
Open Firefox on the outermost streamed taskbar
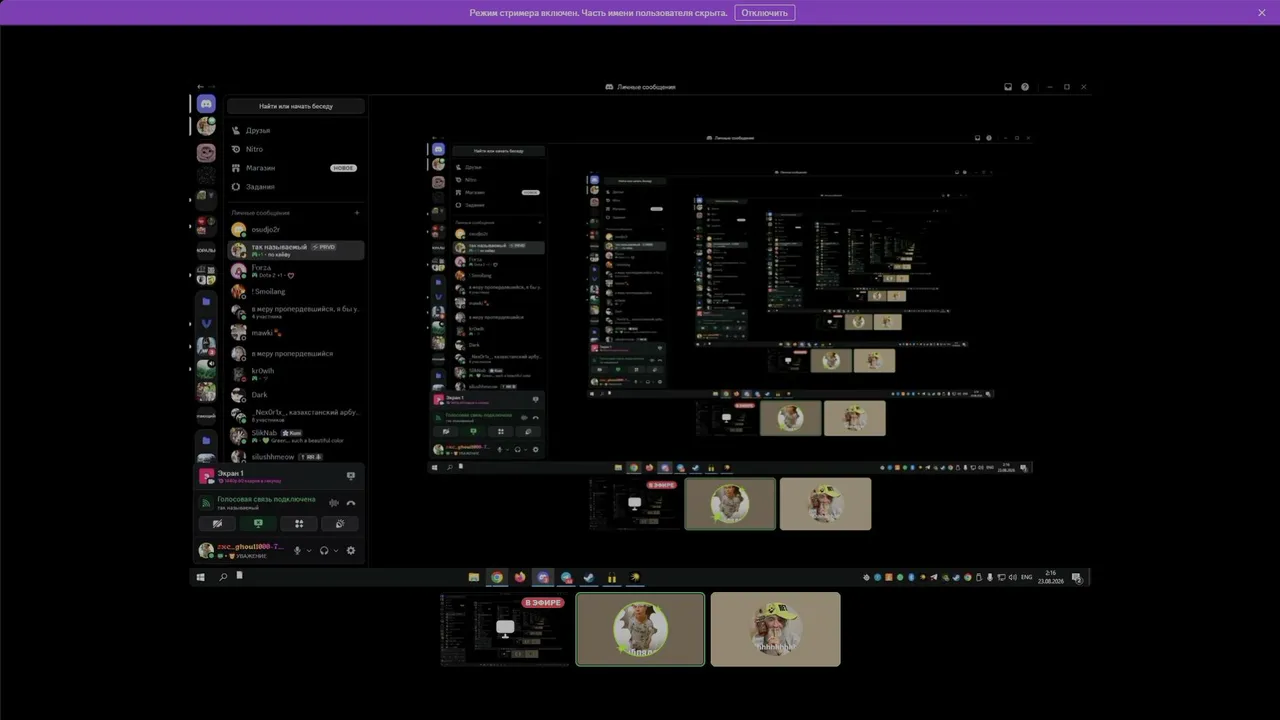point(520,577)
